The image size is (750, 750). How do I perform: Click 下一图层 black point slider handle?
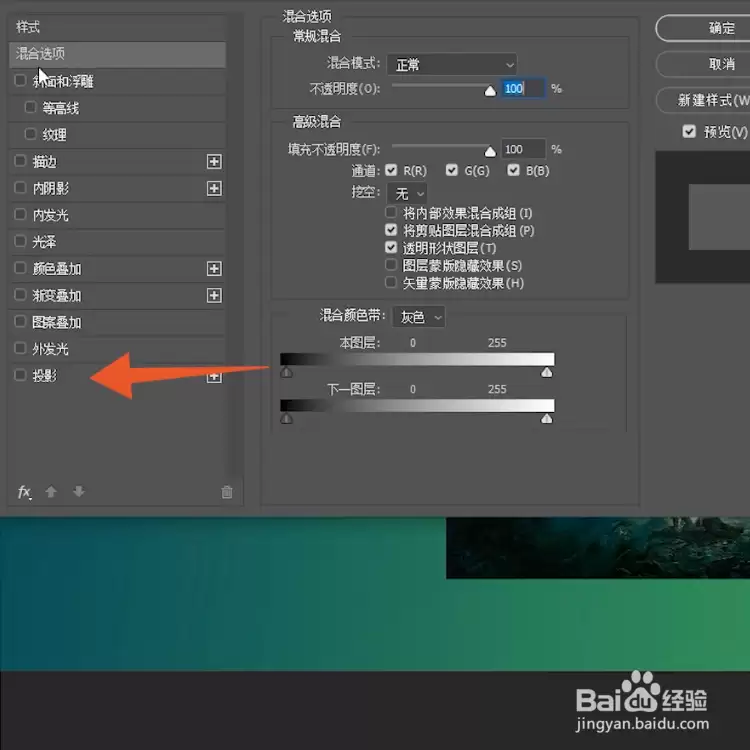pos(287,419)
